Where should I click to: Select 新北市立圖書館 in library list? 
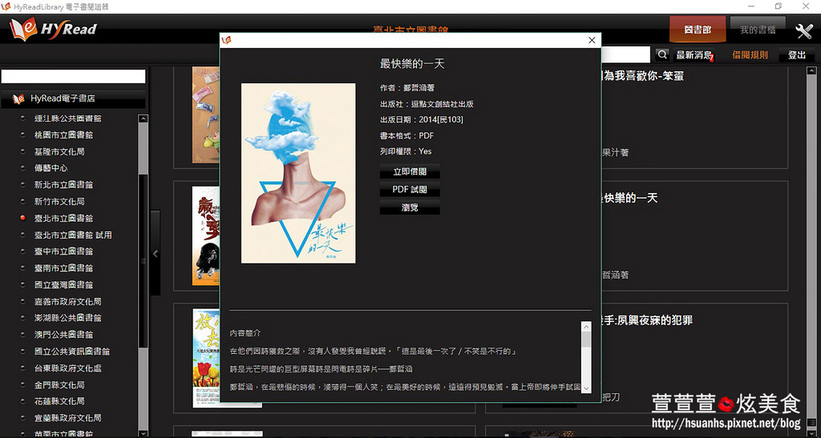click(x=67, y=185)
